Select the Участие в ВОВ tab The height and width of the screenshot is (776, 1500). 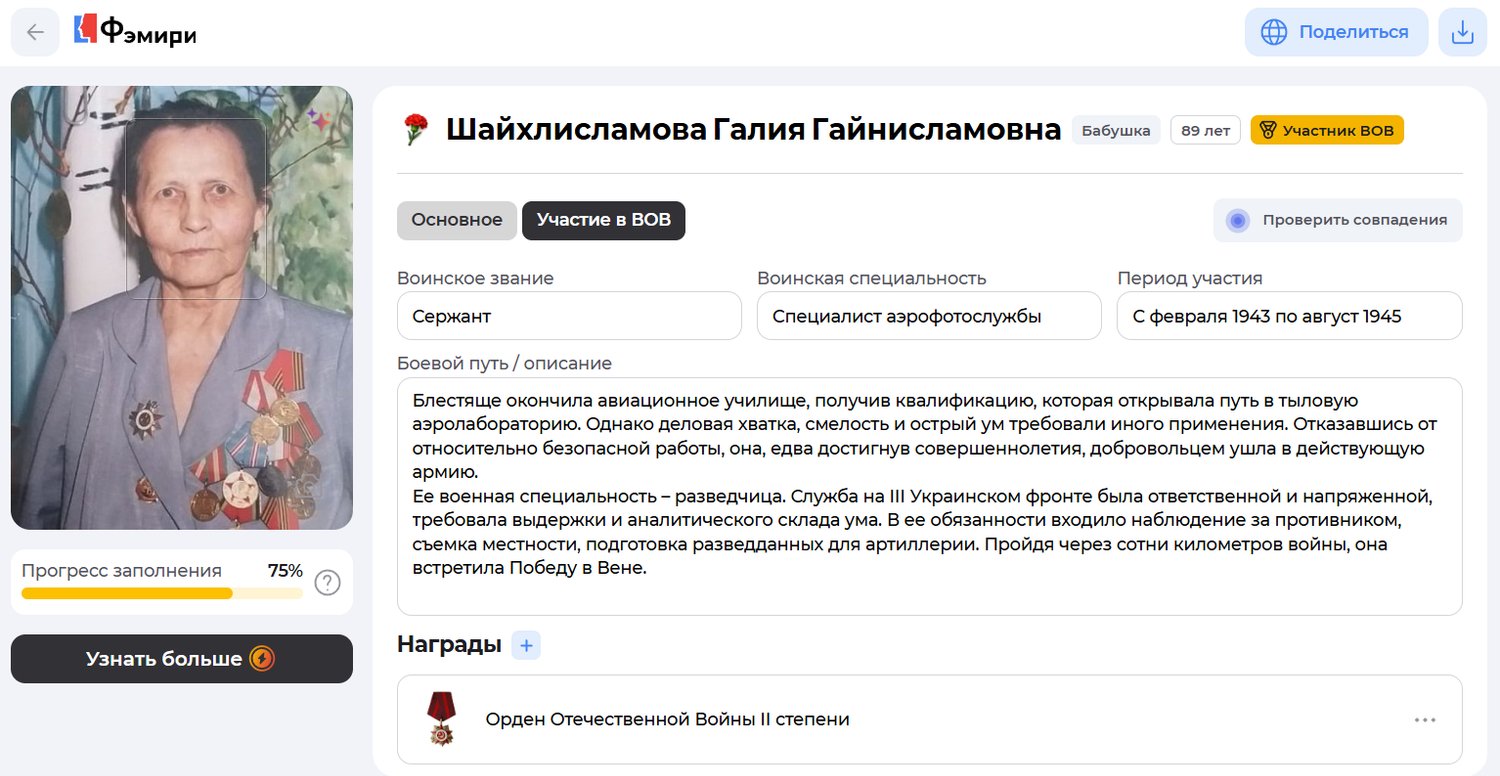pos(603,220)
